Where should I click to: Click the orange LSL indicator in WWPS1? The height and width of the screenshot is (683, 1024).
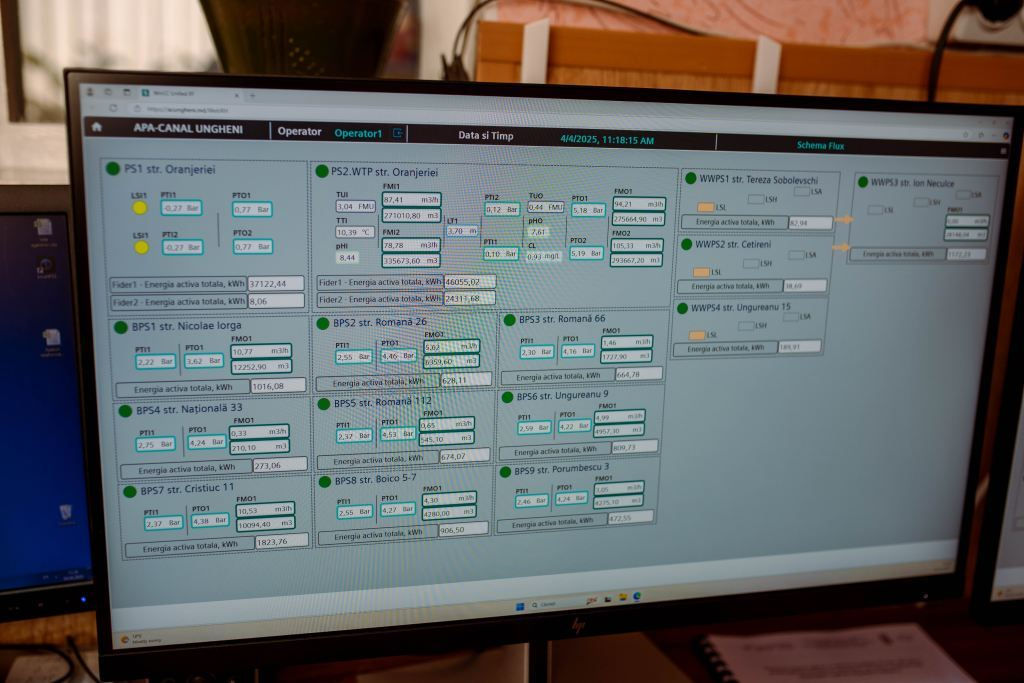(705, 207)
